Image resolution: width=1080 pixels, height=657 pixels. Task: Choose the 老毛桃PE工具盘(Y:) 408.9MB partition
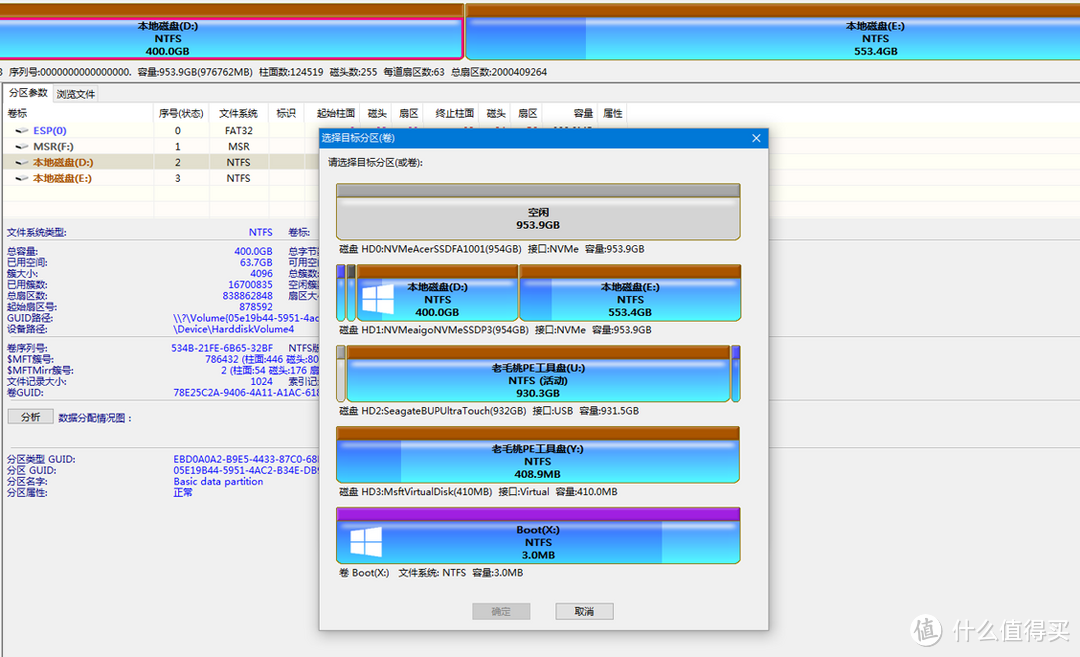click(x=538, y=461)
